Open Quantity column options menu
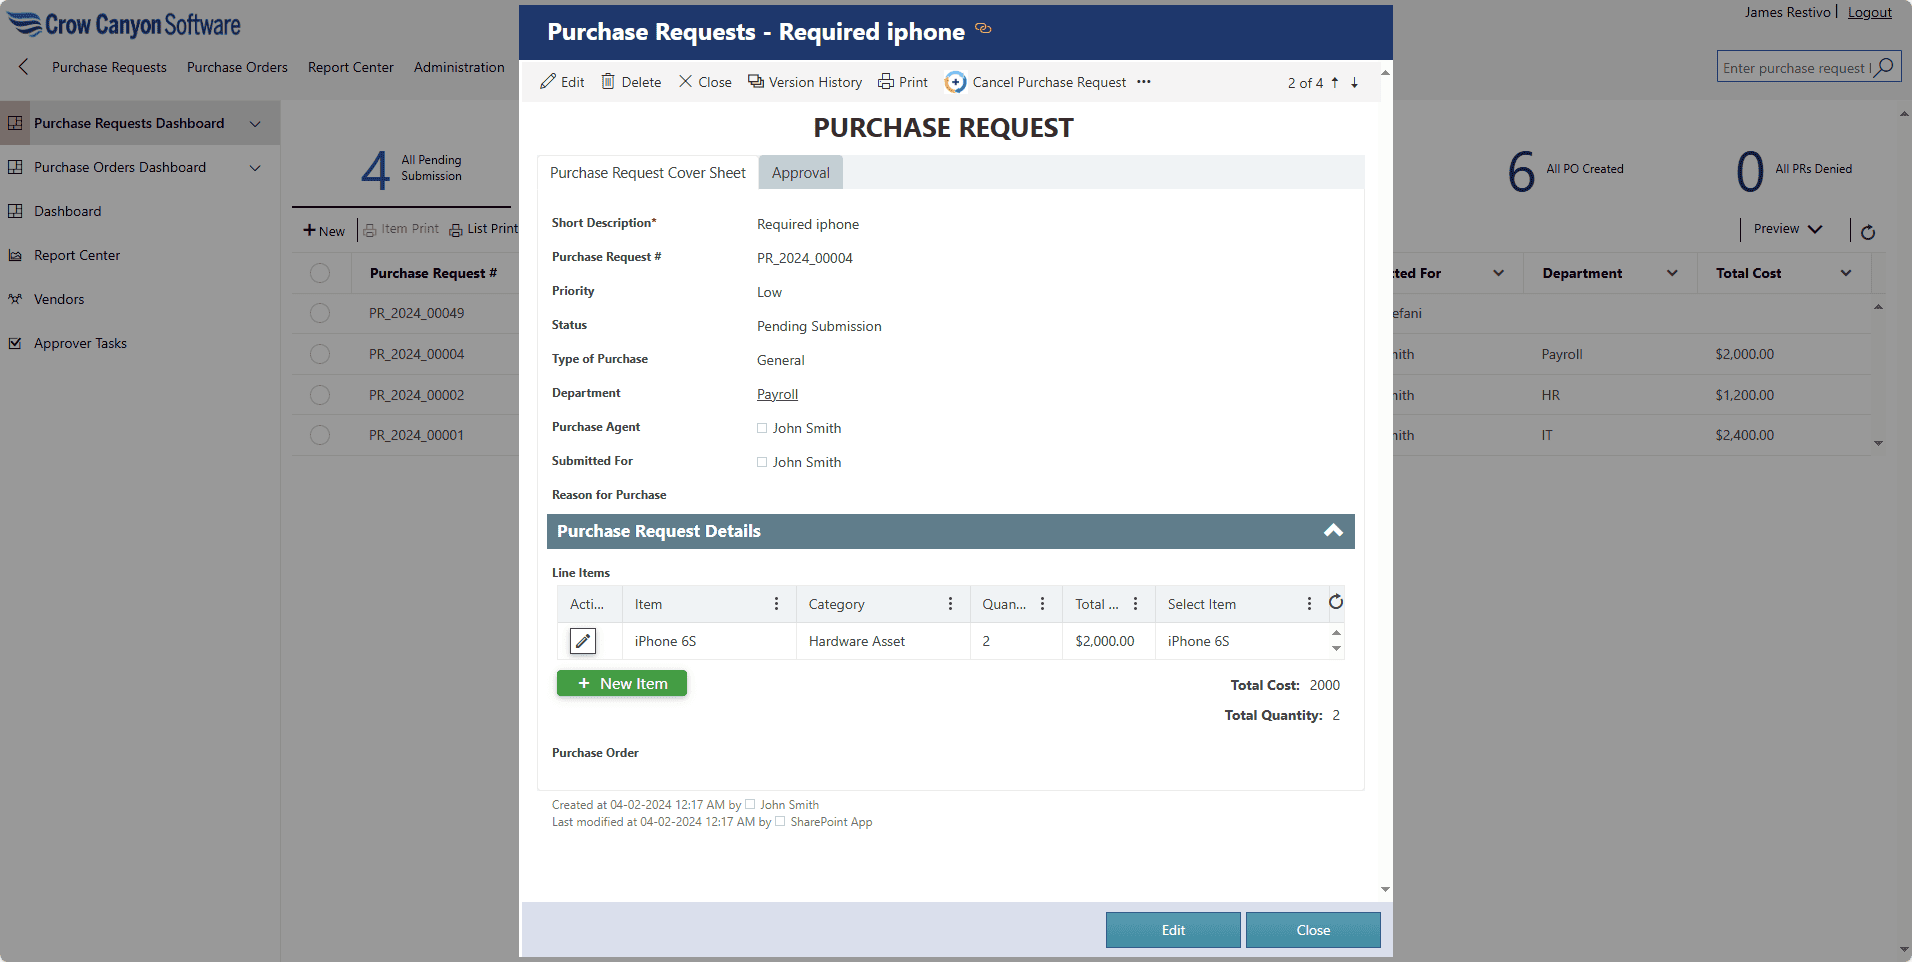Image resolution: width=1912 pixels, height=962 pixels. tap(1042, 604)
